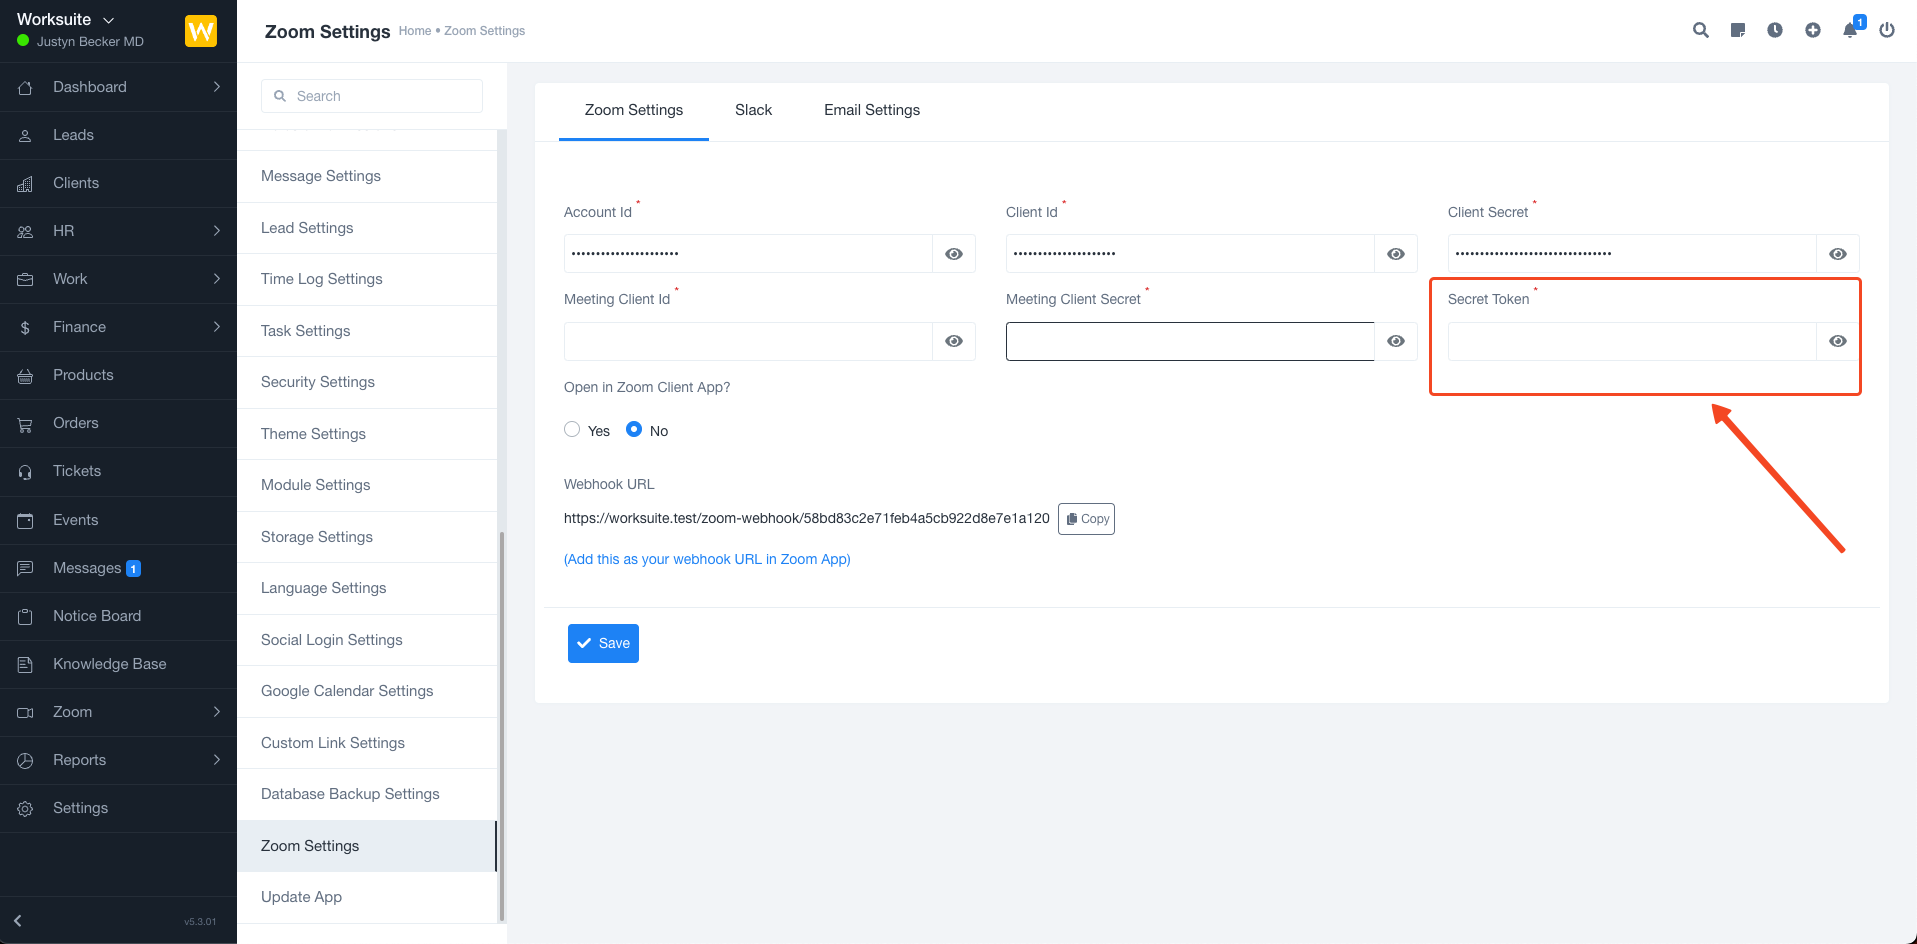Viewport: 1917px width, 944px height.
Task: Click the clock timer icon
Action: coord(1775,30)
